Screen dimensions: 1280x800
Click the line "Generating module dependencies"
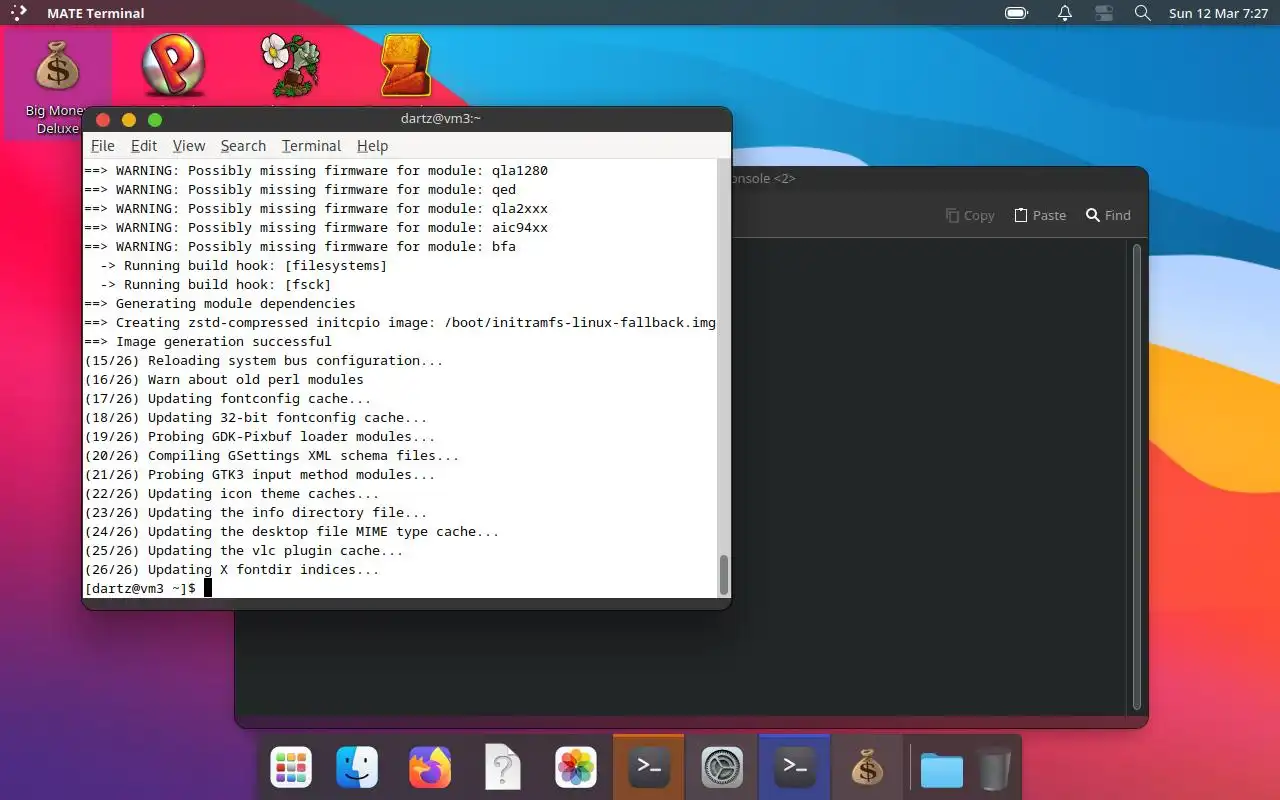point(220,304)
